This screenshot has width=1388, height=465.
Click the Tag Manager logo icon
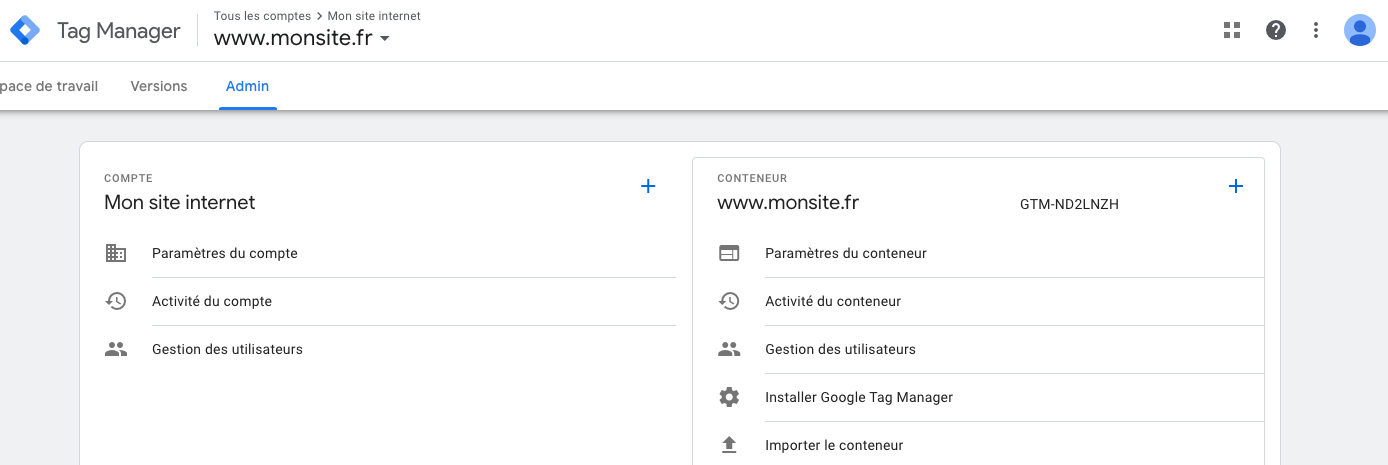tap(24, 30)
